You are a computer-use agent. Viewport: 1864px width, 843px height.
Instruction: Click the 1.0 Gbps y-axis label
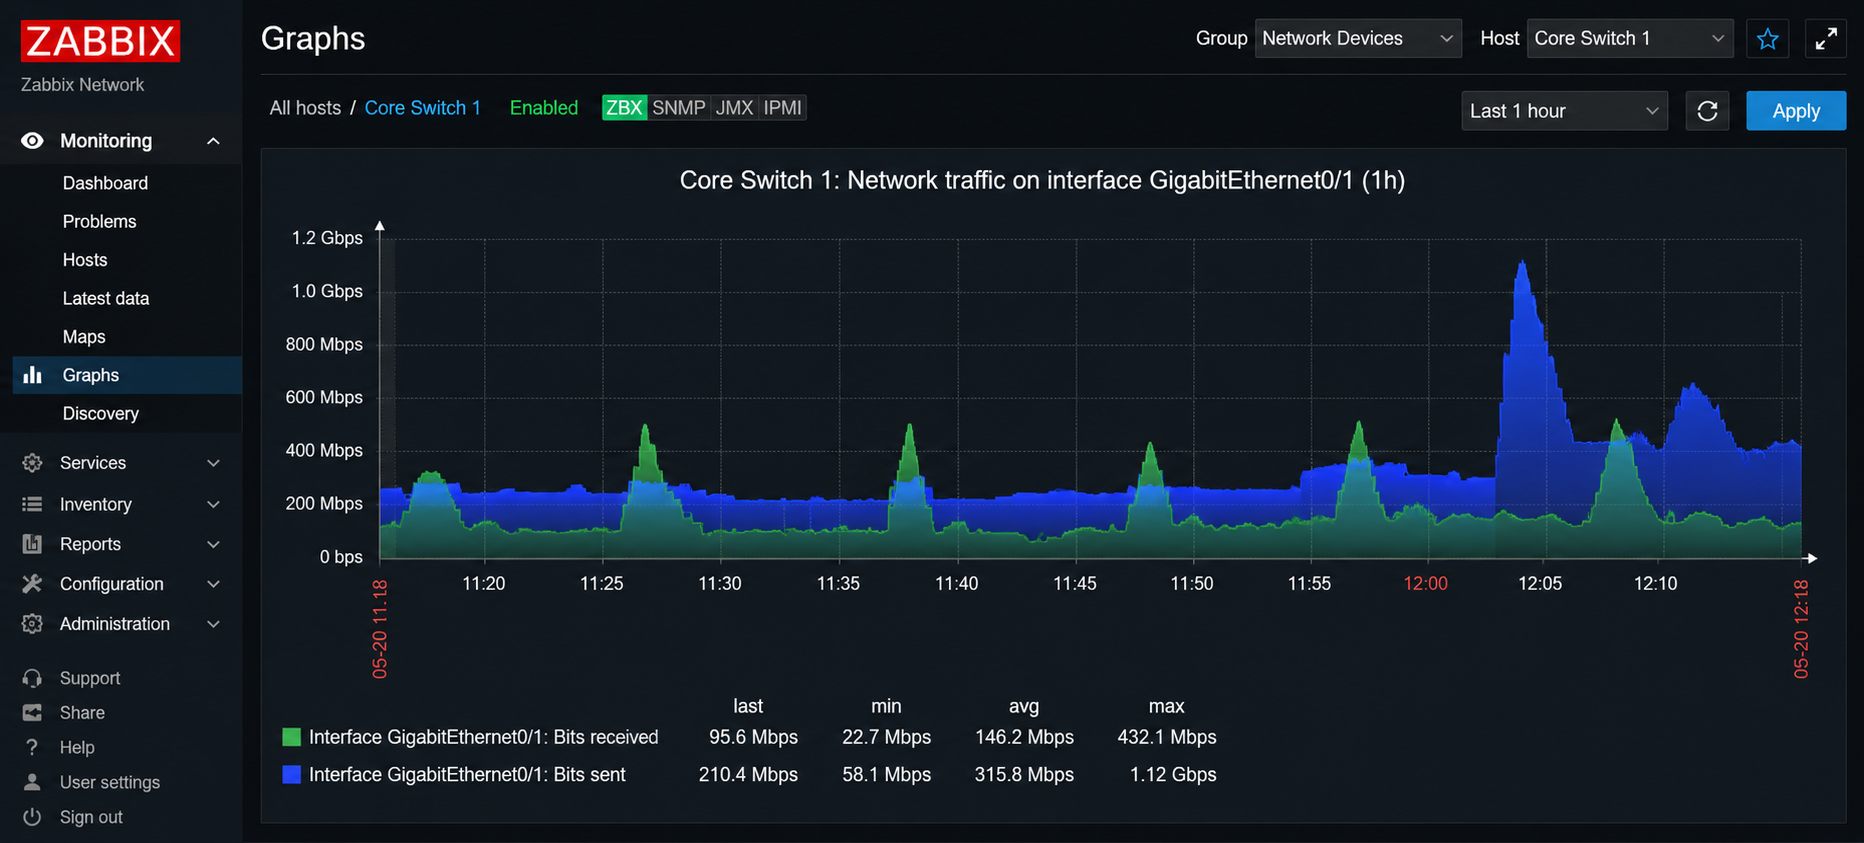point(327,291)
